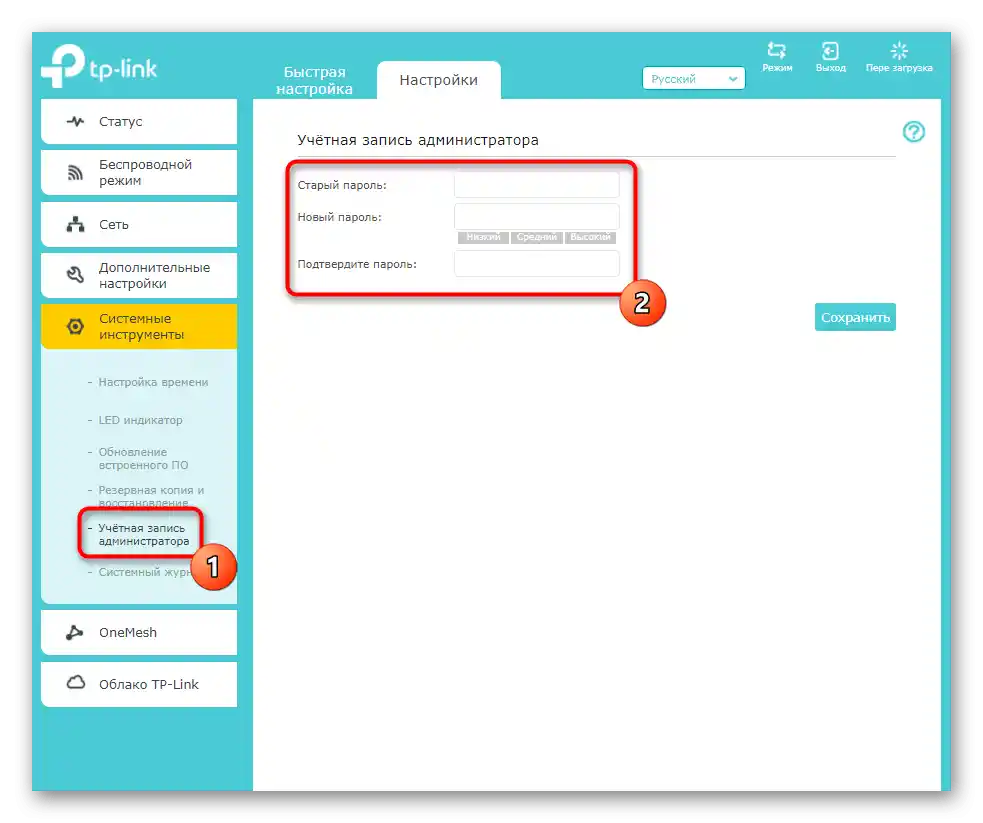This screenshot has height=823, width=983.
Task: Select Учётная запись администратора submenu item
Action: tap(144, 535)
